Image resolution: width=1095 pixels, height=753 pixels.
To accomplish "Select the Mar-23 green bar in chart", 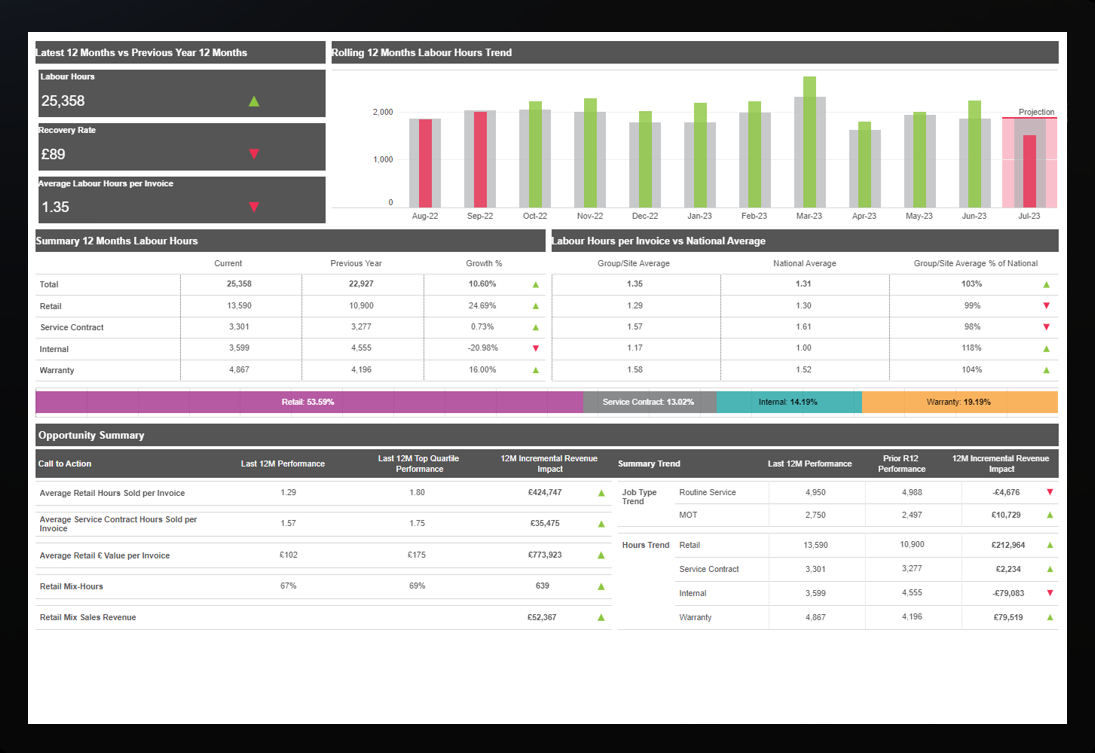I will (x=809, y=140).
